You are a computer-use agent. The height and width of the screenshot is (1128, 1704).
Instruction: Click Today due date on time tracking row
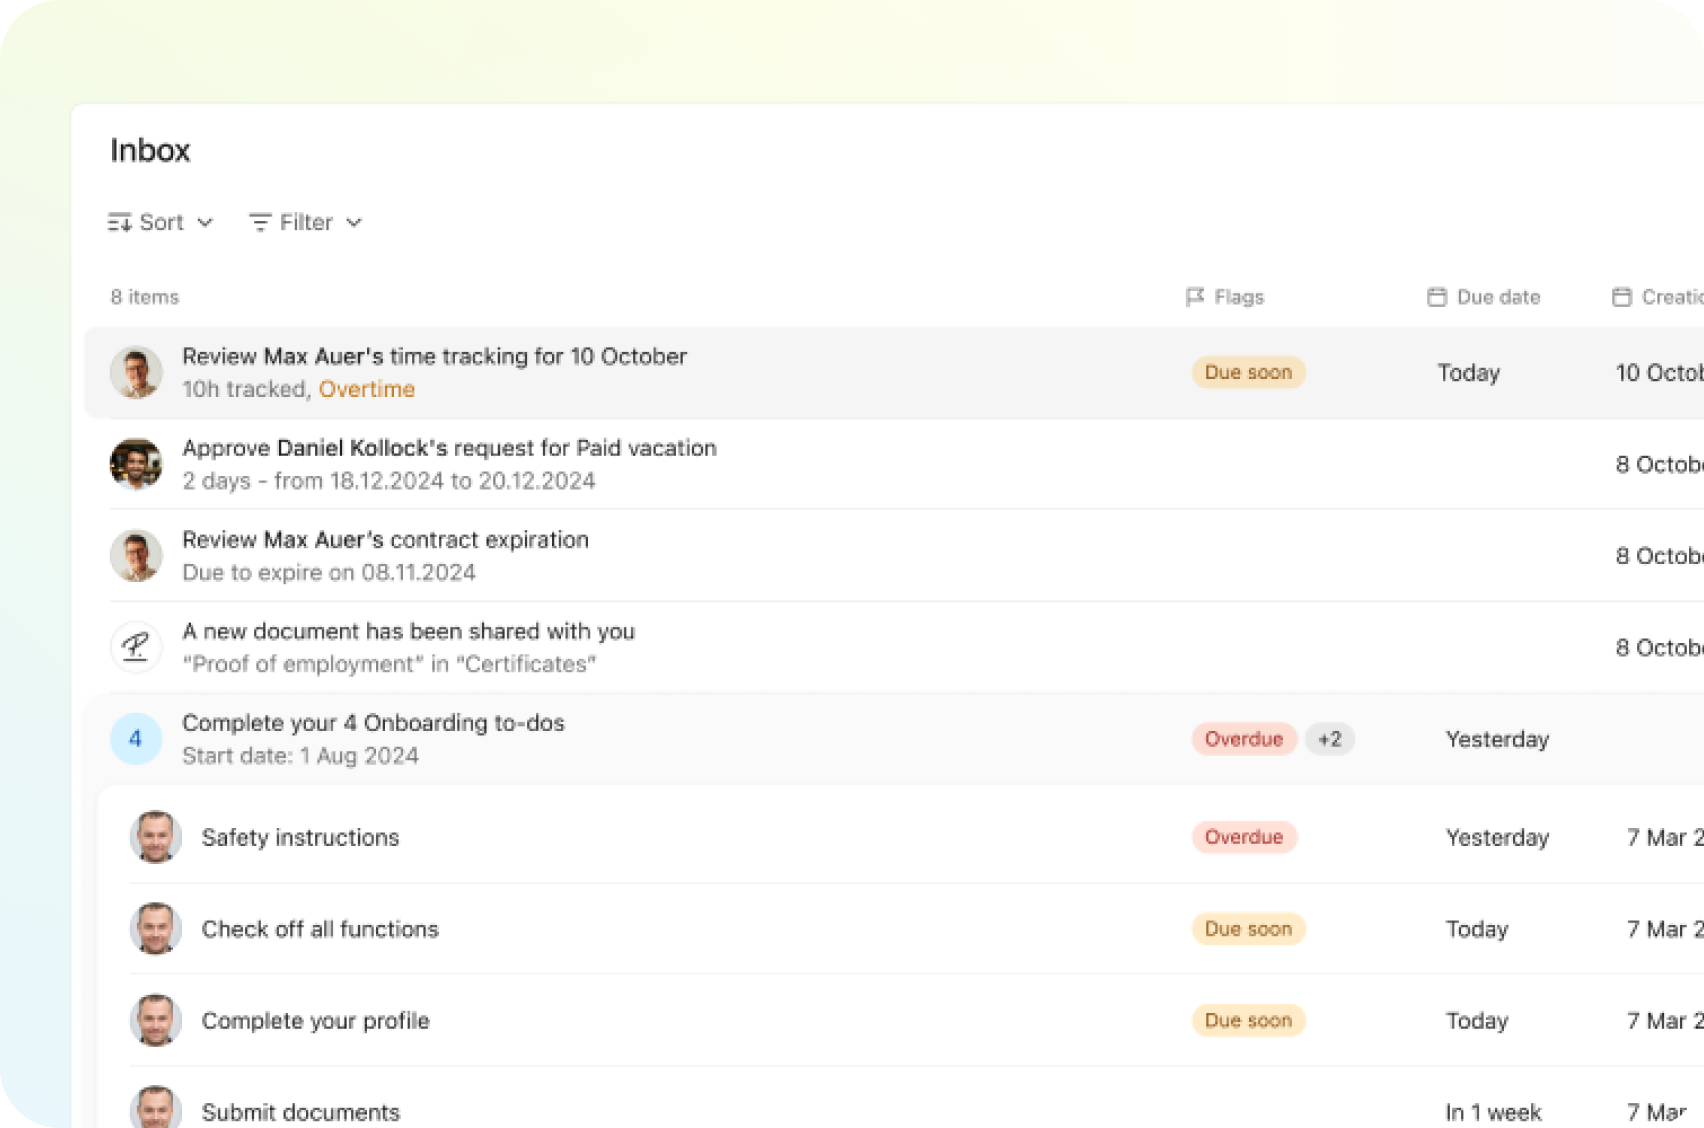(x=1469, y=373)
